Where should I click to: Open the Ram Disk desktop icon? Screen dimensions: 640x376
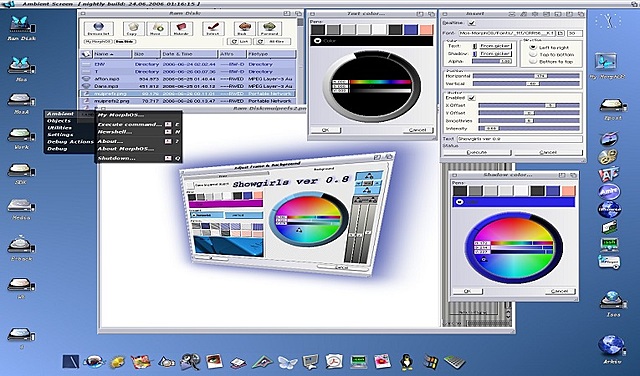tap(22, 28)
